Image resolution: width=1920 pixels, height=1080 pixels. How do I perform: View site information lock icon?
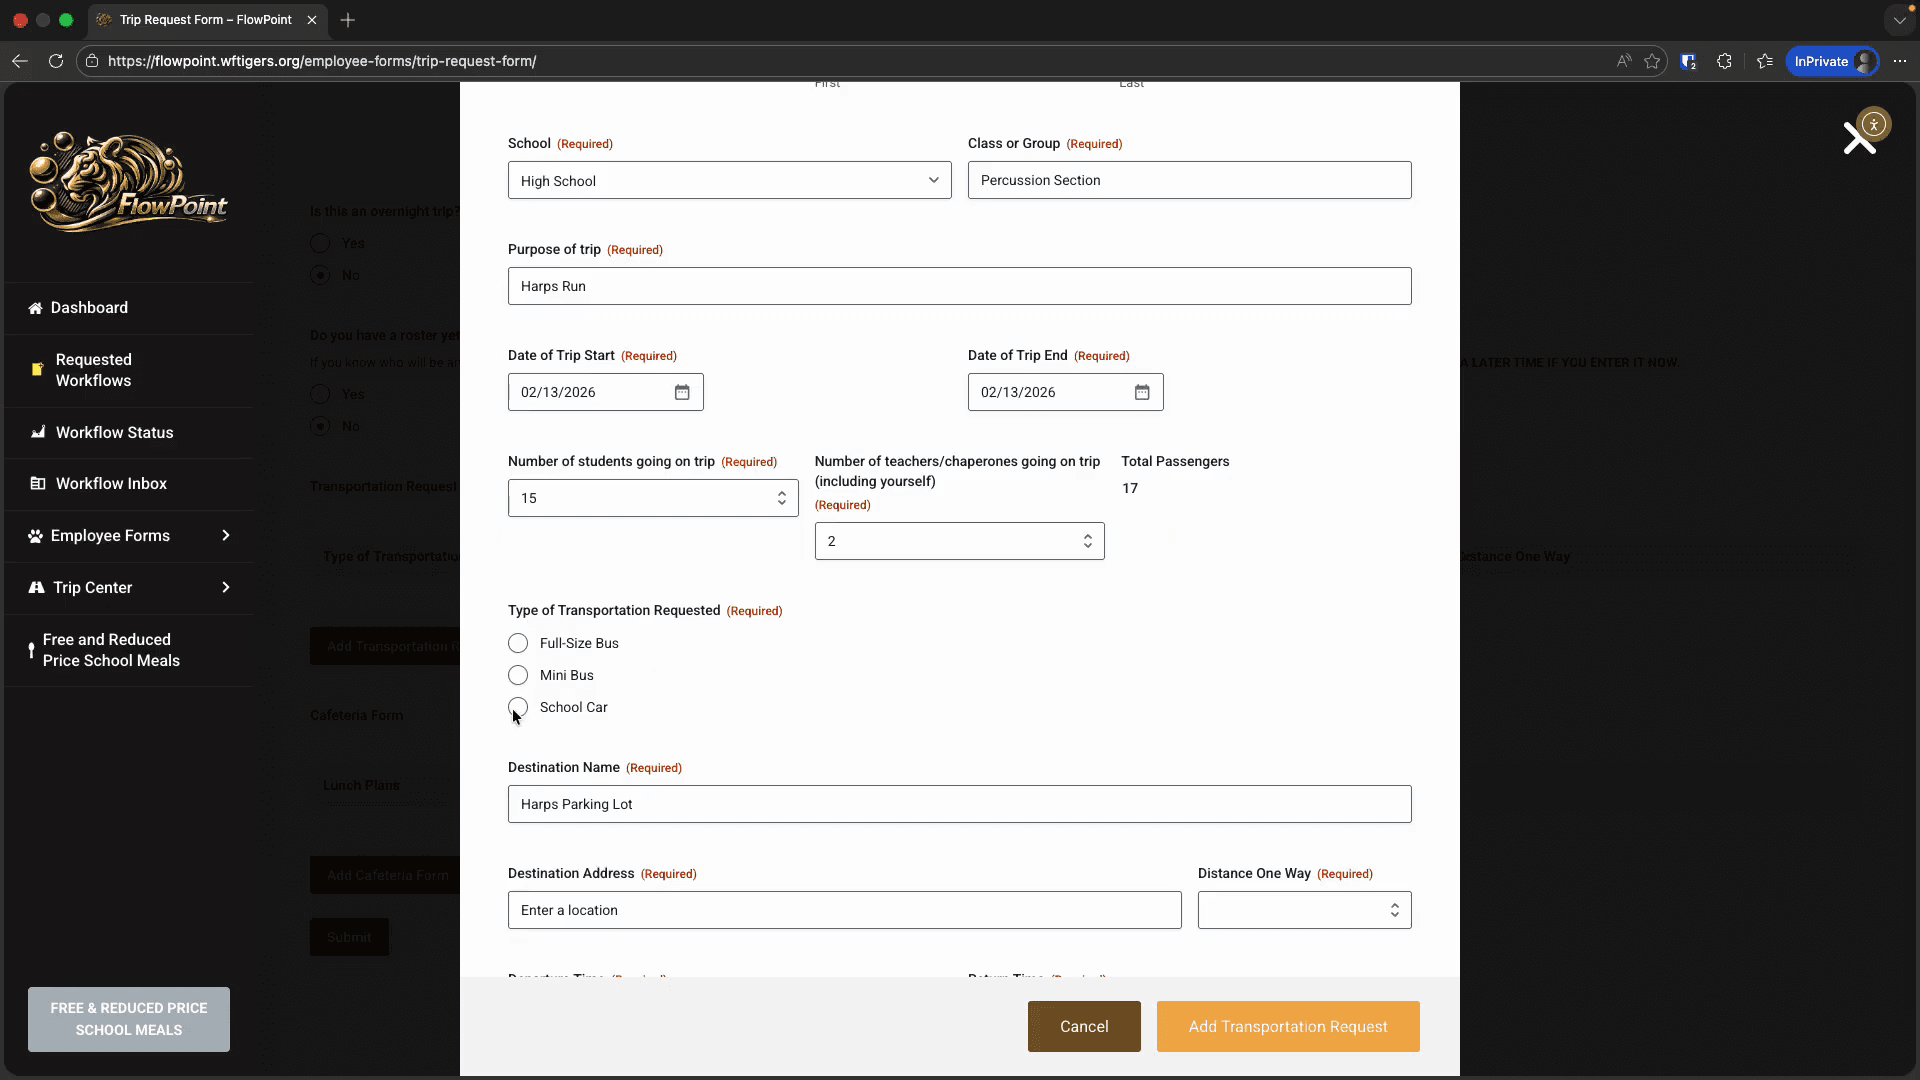[x=91, y=61]
